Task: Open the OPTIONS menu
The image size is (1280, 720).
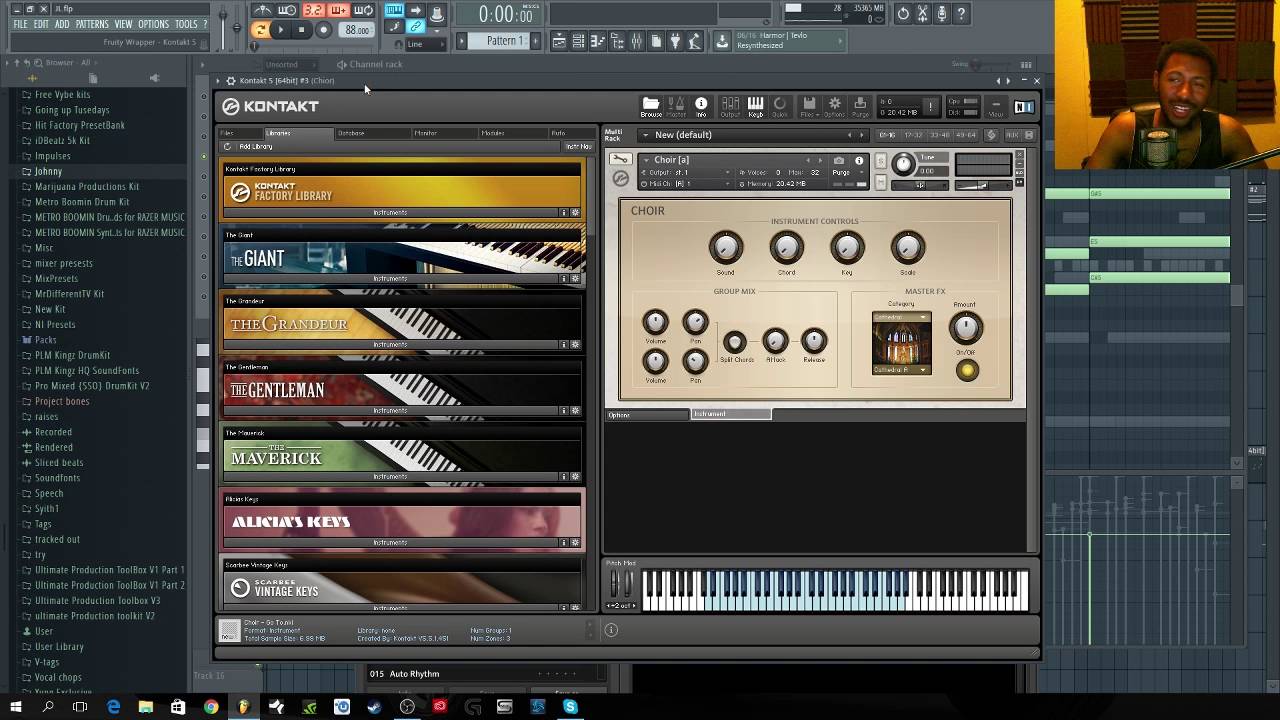Action: coord(153,24)
